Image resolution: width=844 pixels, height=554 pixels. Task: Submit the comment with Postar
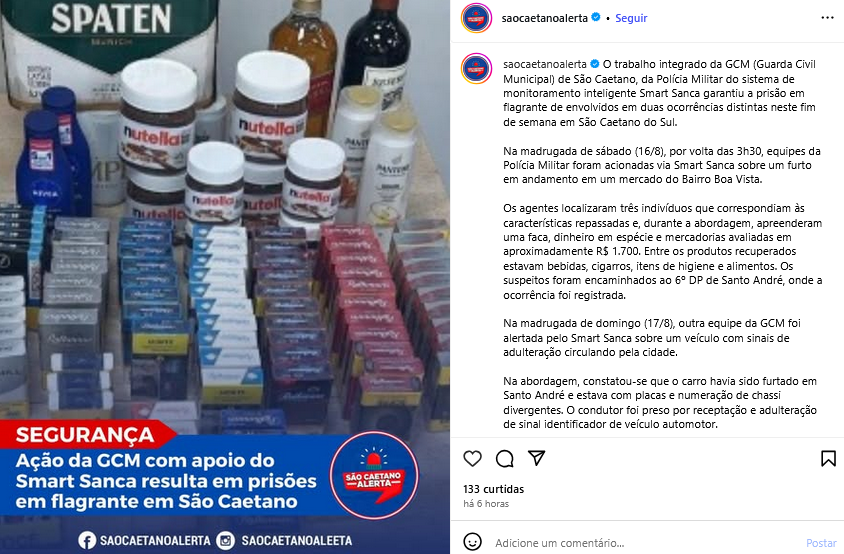click(x=821, y=543)
